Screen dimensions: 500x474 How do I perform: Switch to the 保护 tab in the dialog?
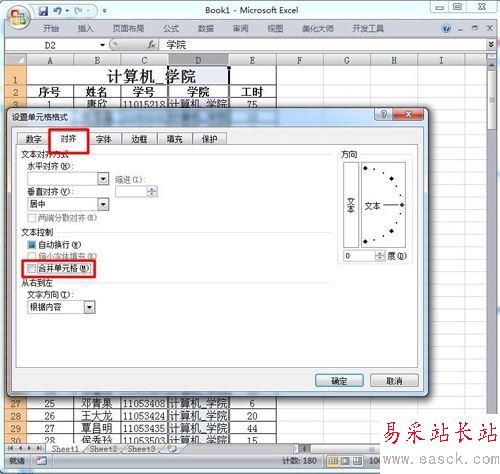(209, 139)
